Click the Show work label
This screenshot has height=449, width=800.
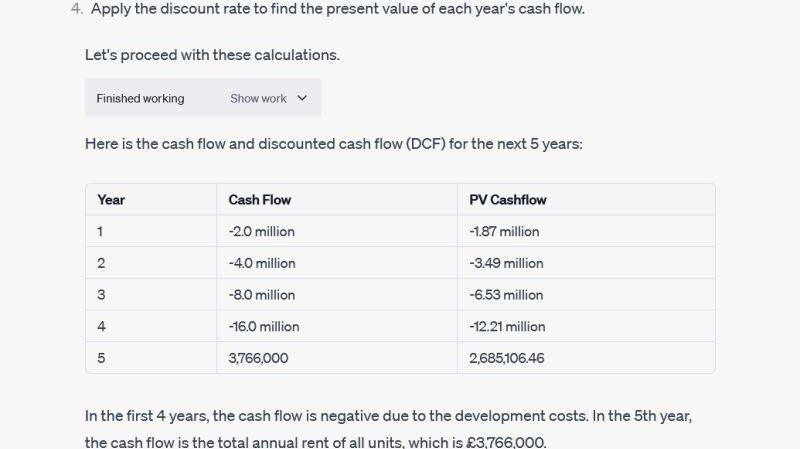click(x=258, y=98)
